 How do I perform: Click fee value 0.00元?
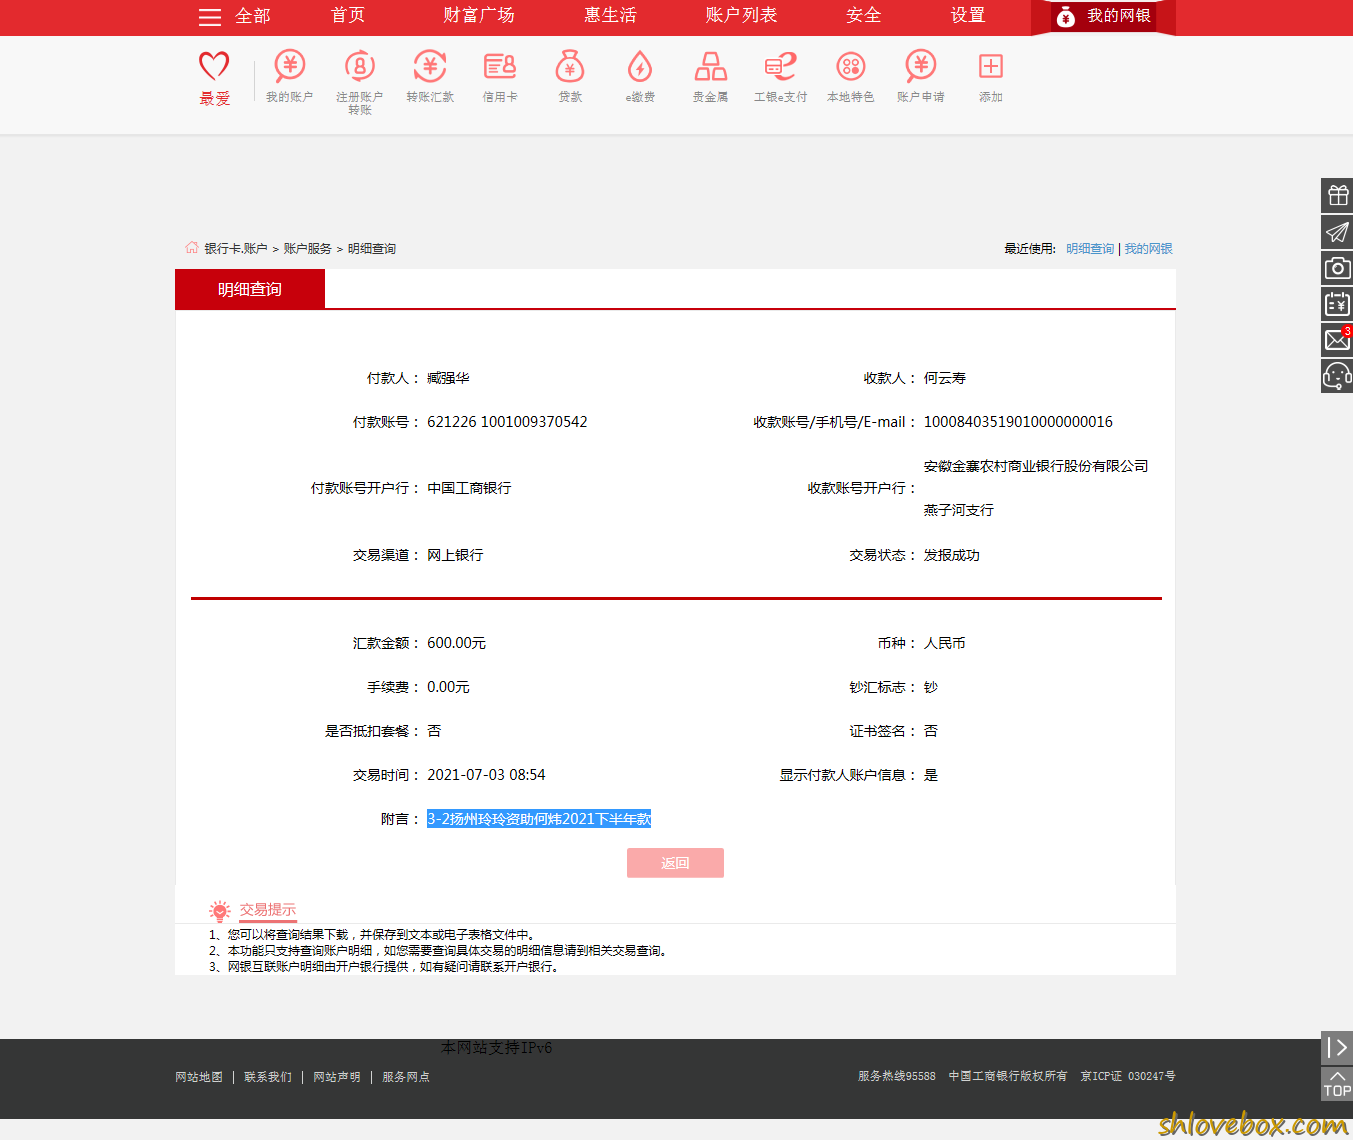click(448, 687)
